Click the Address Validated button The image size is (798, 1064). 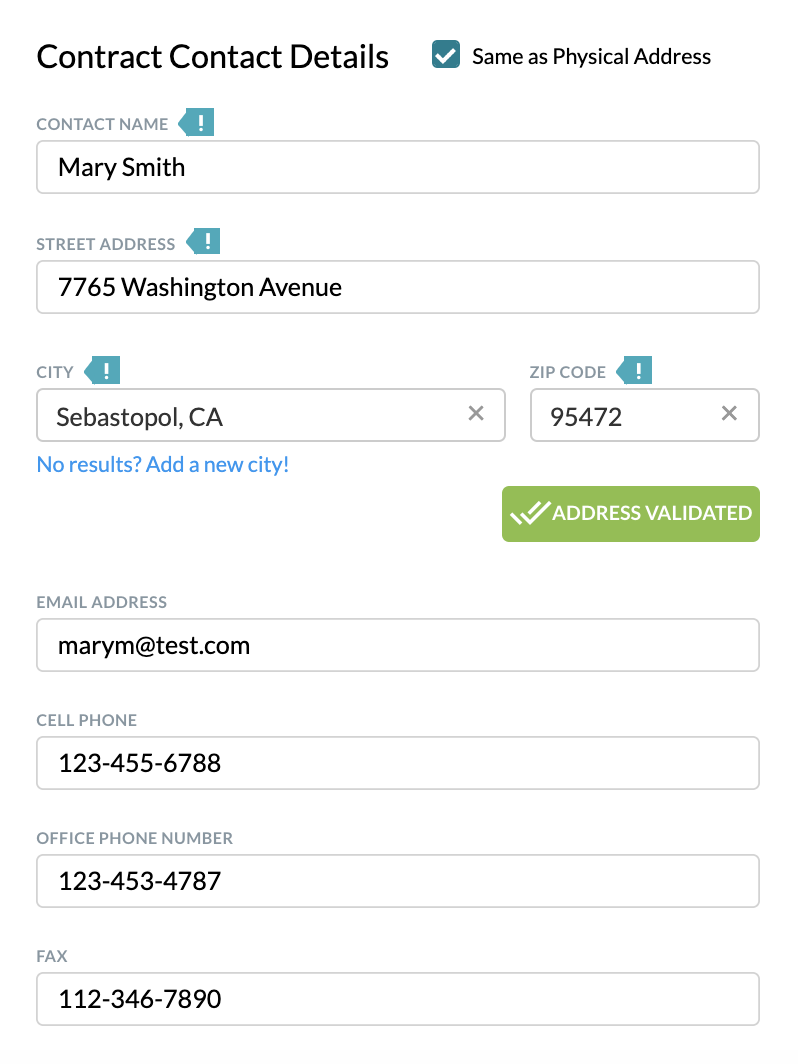pyautogui.click(x=631, y=514)
